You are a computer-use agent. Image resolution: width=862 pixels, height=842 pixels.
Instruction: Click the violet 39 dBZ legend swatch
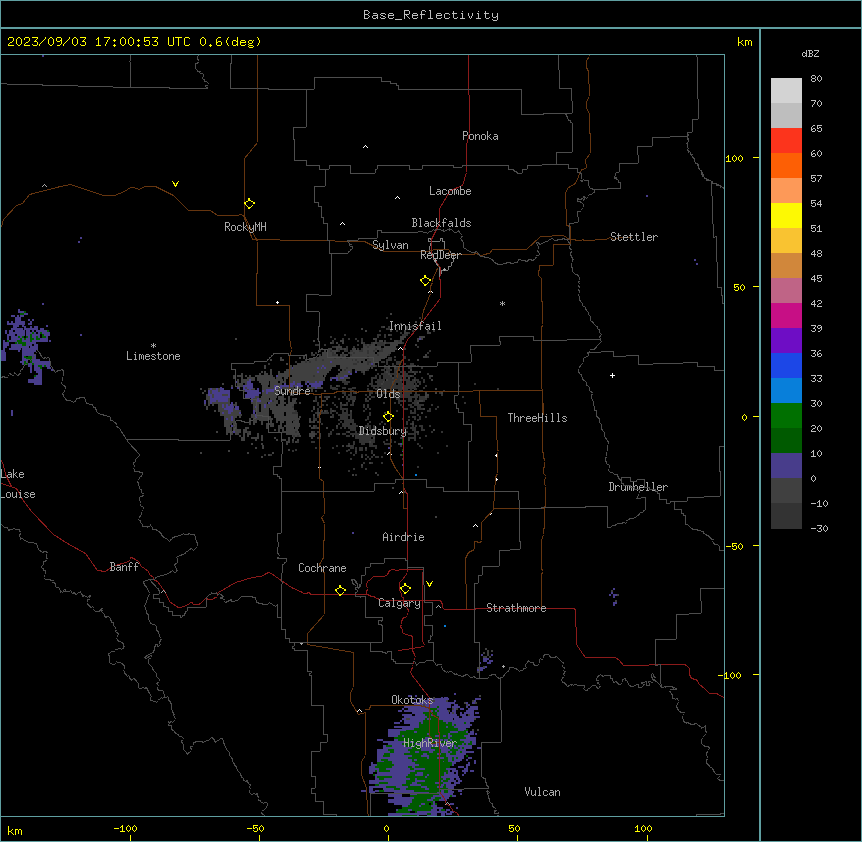coord(786,341)
